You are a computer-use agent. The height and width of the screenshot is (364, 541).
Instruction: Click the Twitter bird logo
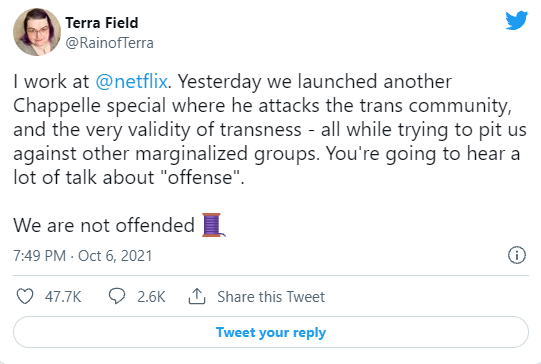[517, 20]
